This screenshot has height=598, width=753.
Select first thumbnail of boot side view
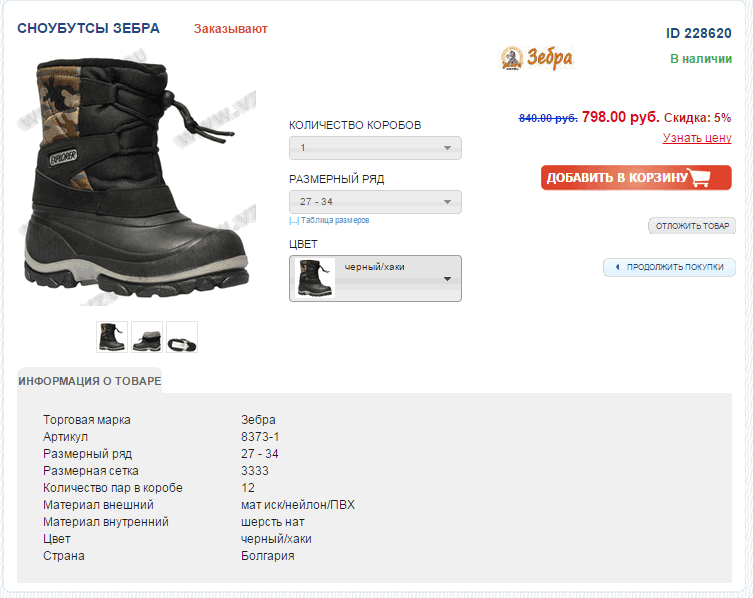click(x=112, y=337)
